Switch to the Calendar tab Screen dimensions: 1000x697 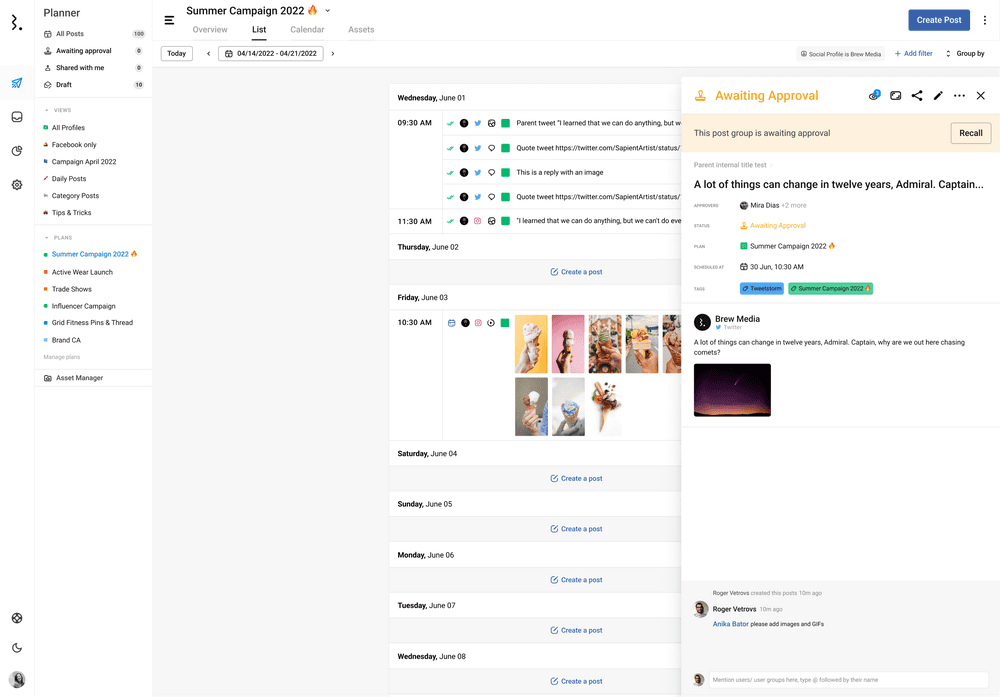tap(307, 30)
